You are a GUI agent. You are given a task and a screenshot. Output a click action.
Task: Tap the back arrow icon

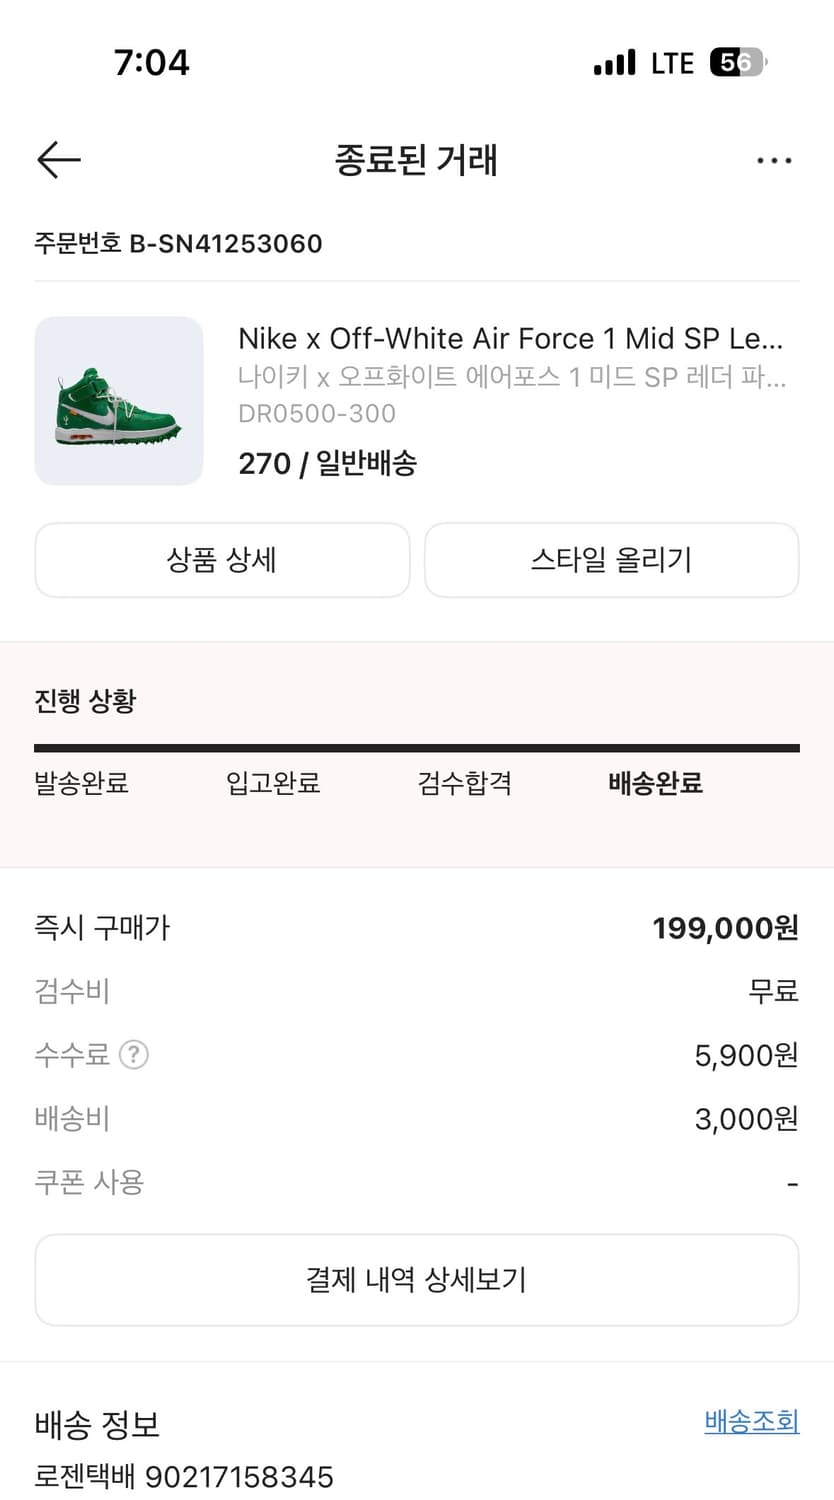click(59, 160)
